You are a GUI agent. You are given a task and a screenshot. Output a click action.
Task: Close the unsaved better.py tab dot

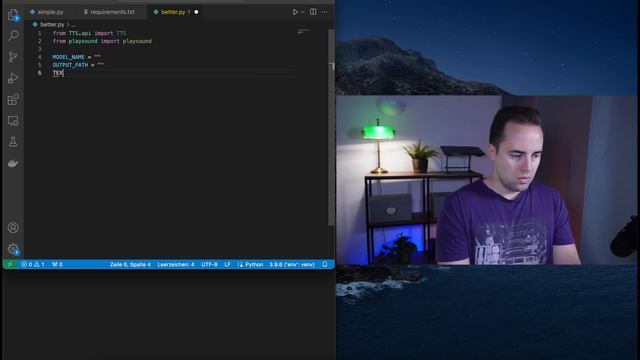(196, 12)
